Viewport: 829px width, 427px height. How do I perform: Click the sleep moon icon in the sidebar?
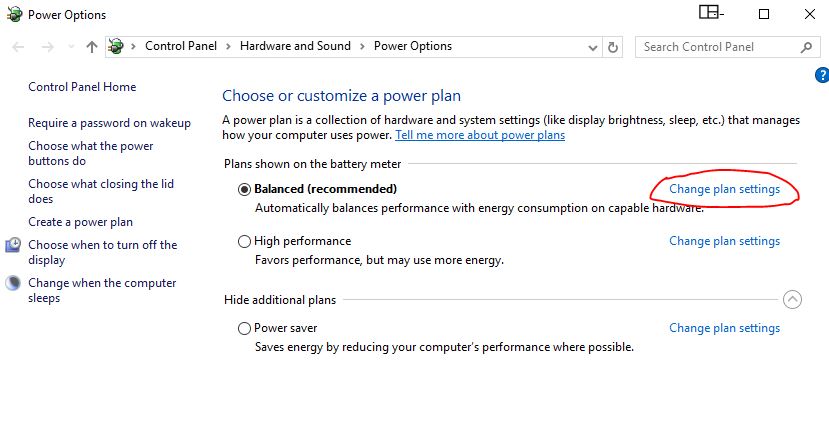coord(13,283)
